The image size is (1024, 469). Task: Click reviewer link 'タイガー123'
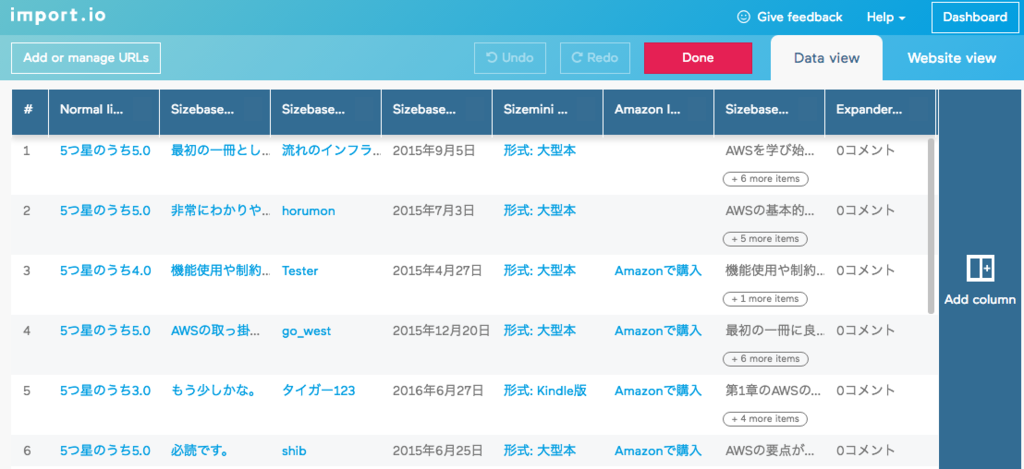pos(318,391)
